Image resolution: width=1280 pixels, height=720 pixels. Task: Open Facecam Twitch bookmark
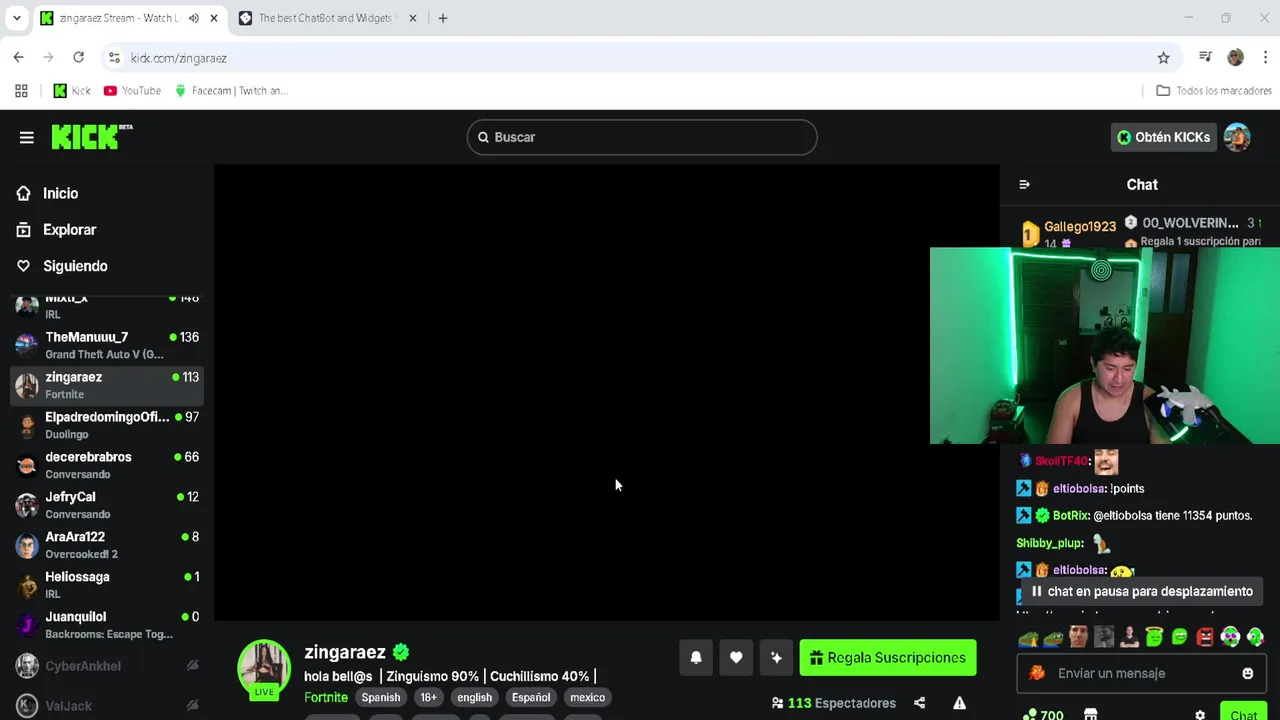231,91
